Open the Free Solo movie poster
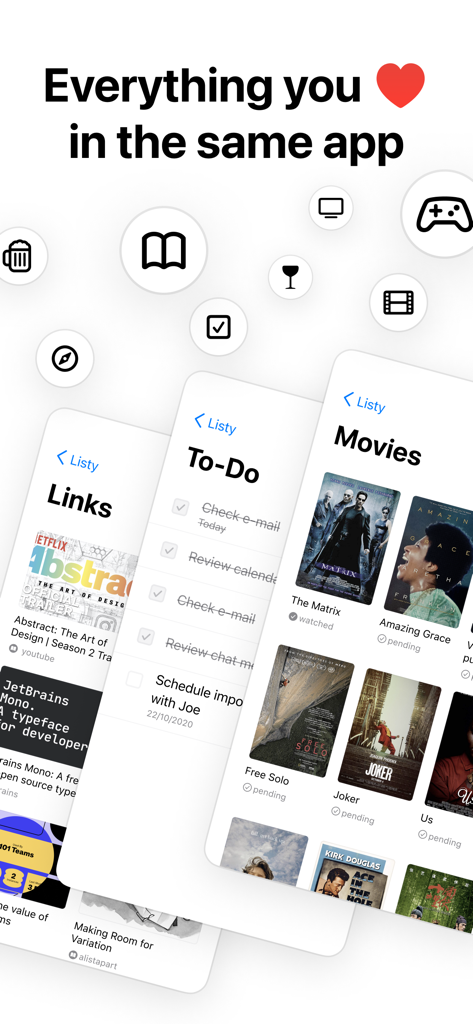 302,711
